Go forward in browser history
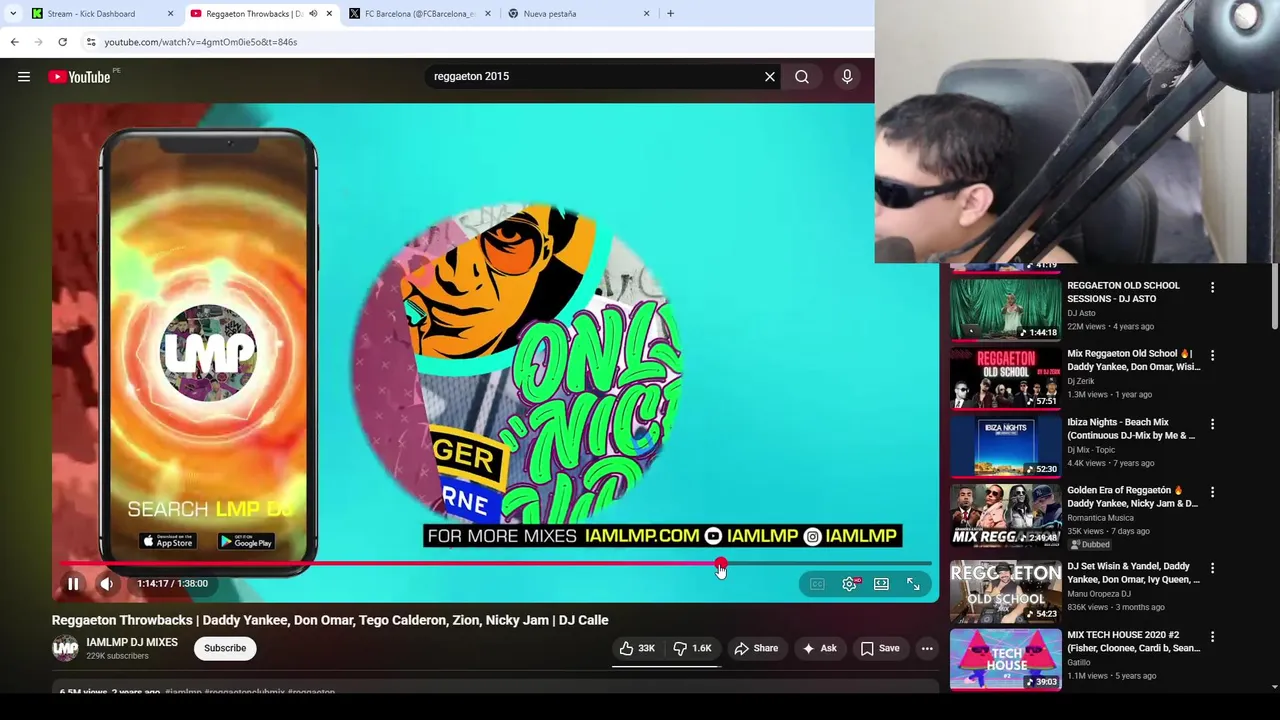 click(38, 42)
